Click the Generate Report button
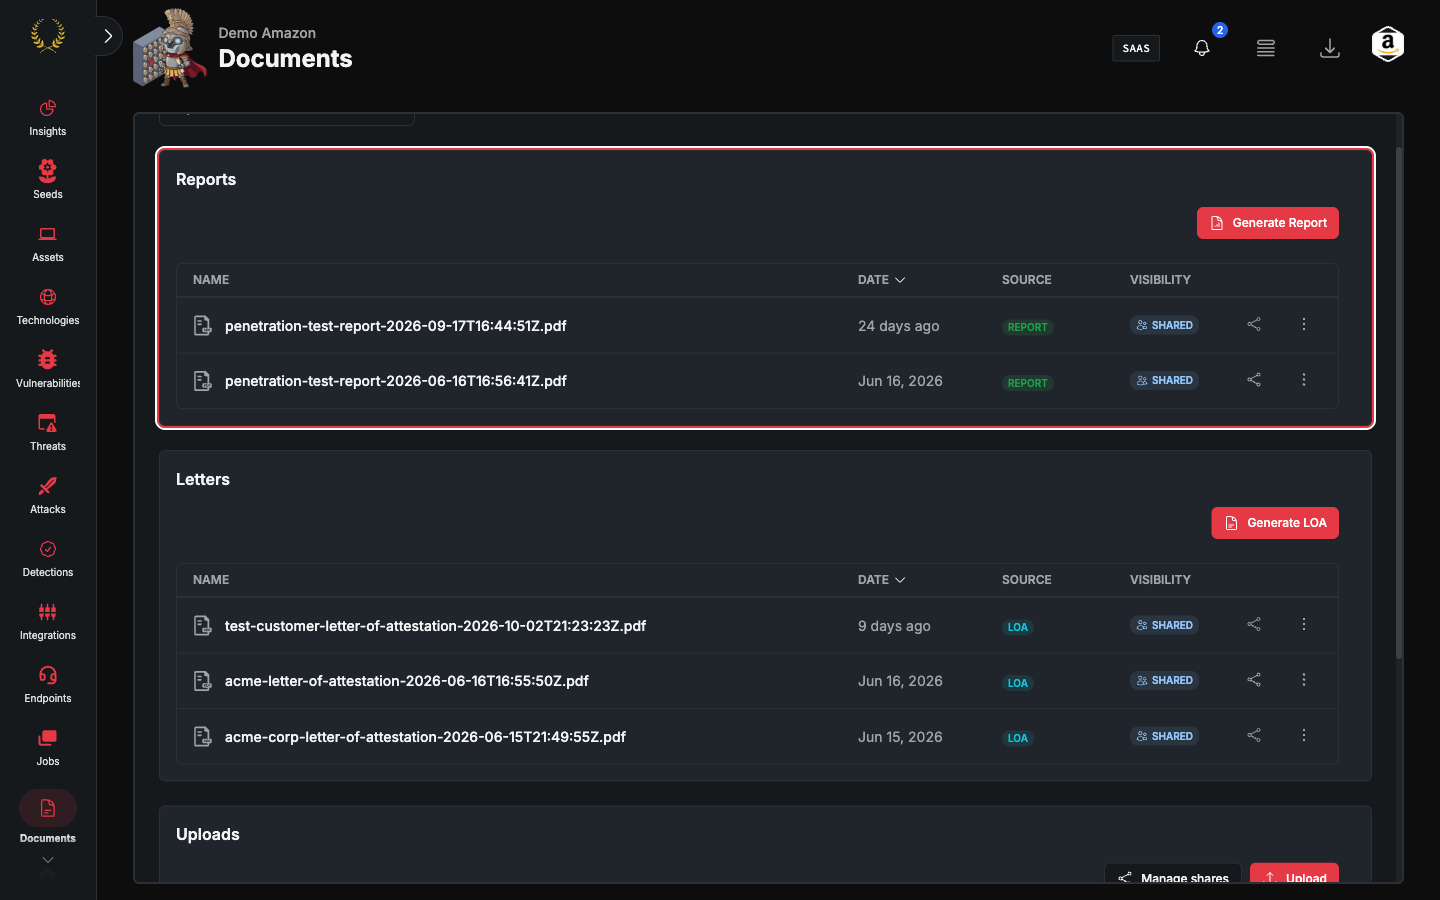 coord(1268,223)
